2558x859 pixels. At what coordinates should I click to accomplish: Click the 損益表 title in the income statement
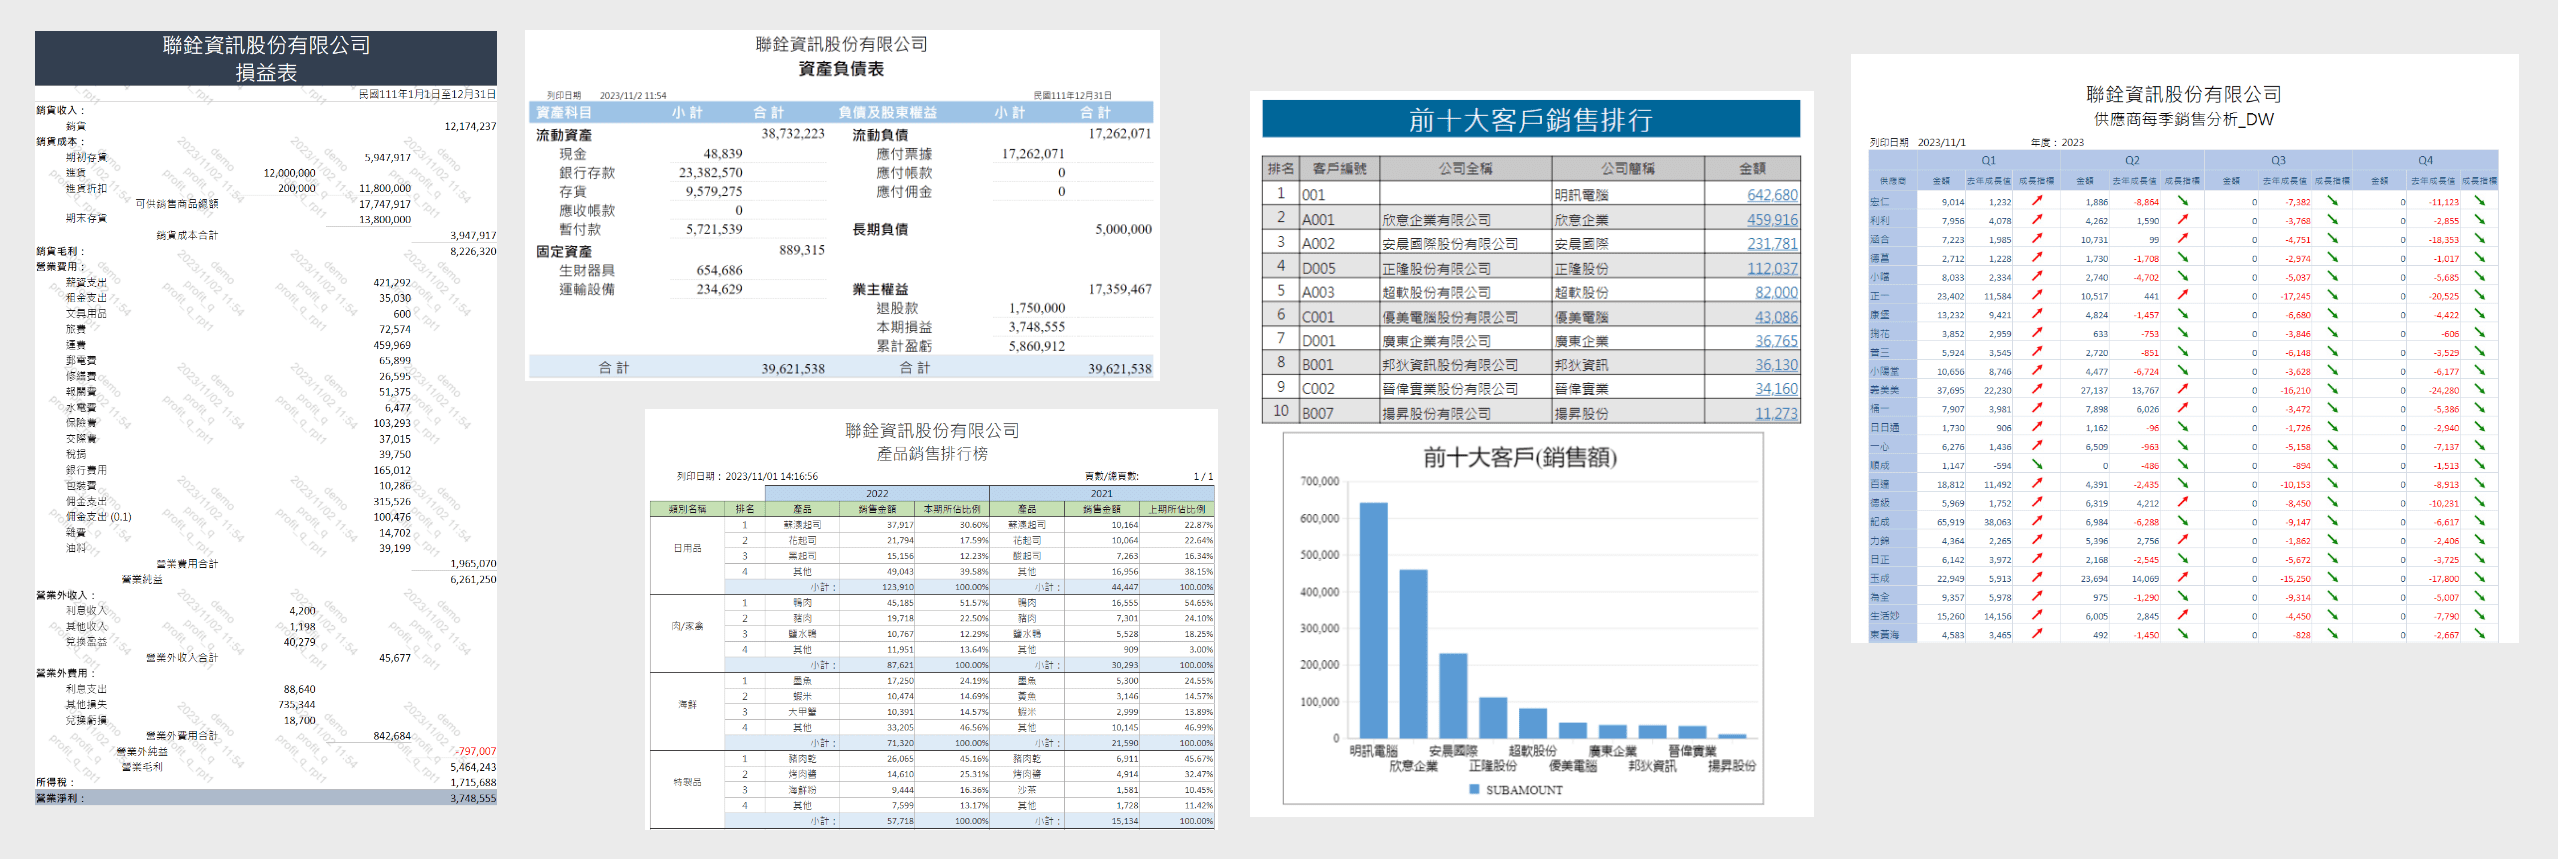(266, 72)
